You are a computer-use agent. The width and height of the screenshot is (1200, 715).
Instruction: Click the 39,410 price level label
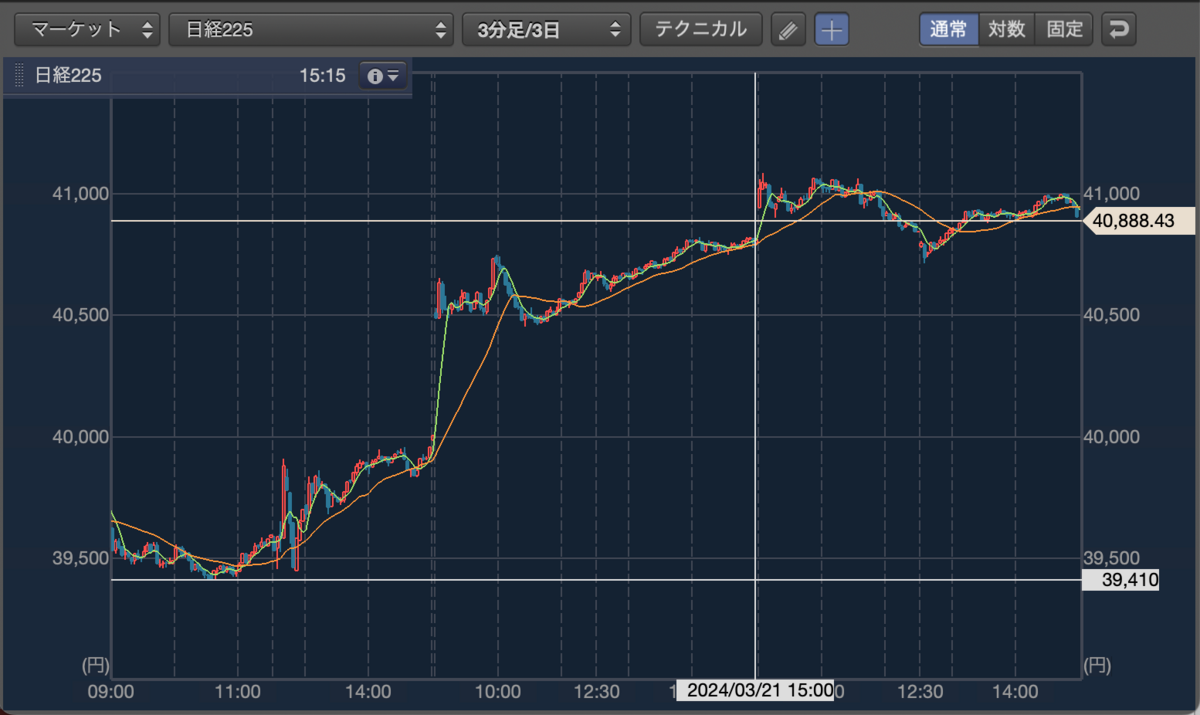pyautogui.click(x=1121, y=580)
